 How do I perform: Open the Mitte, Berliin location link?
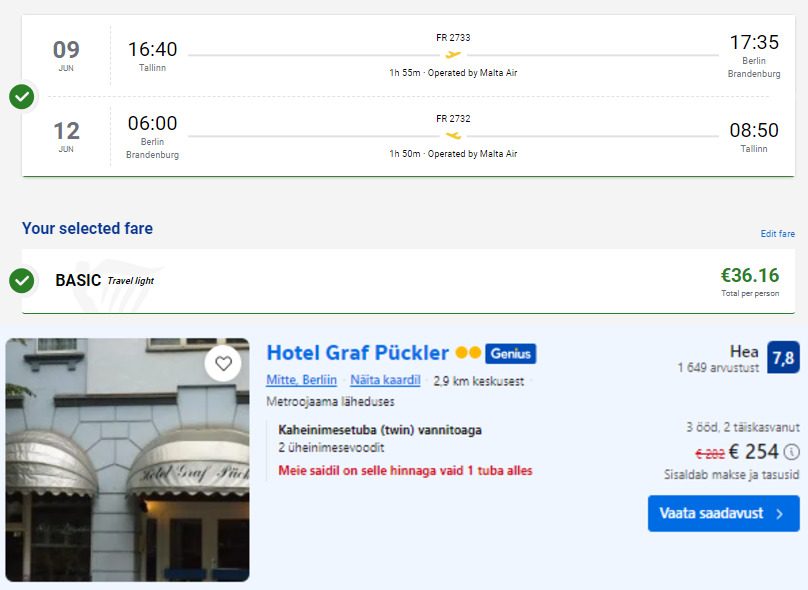301,380
